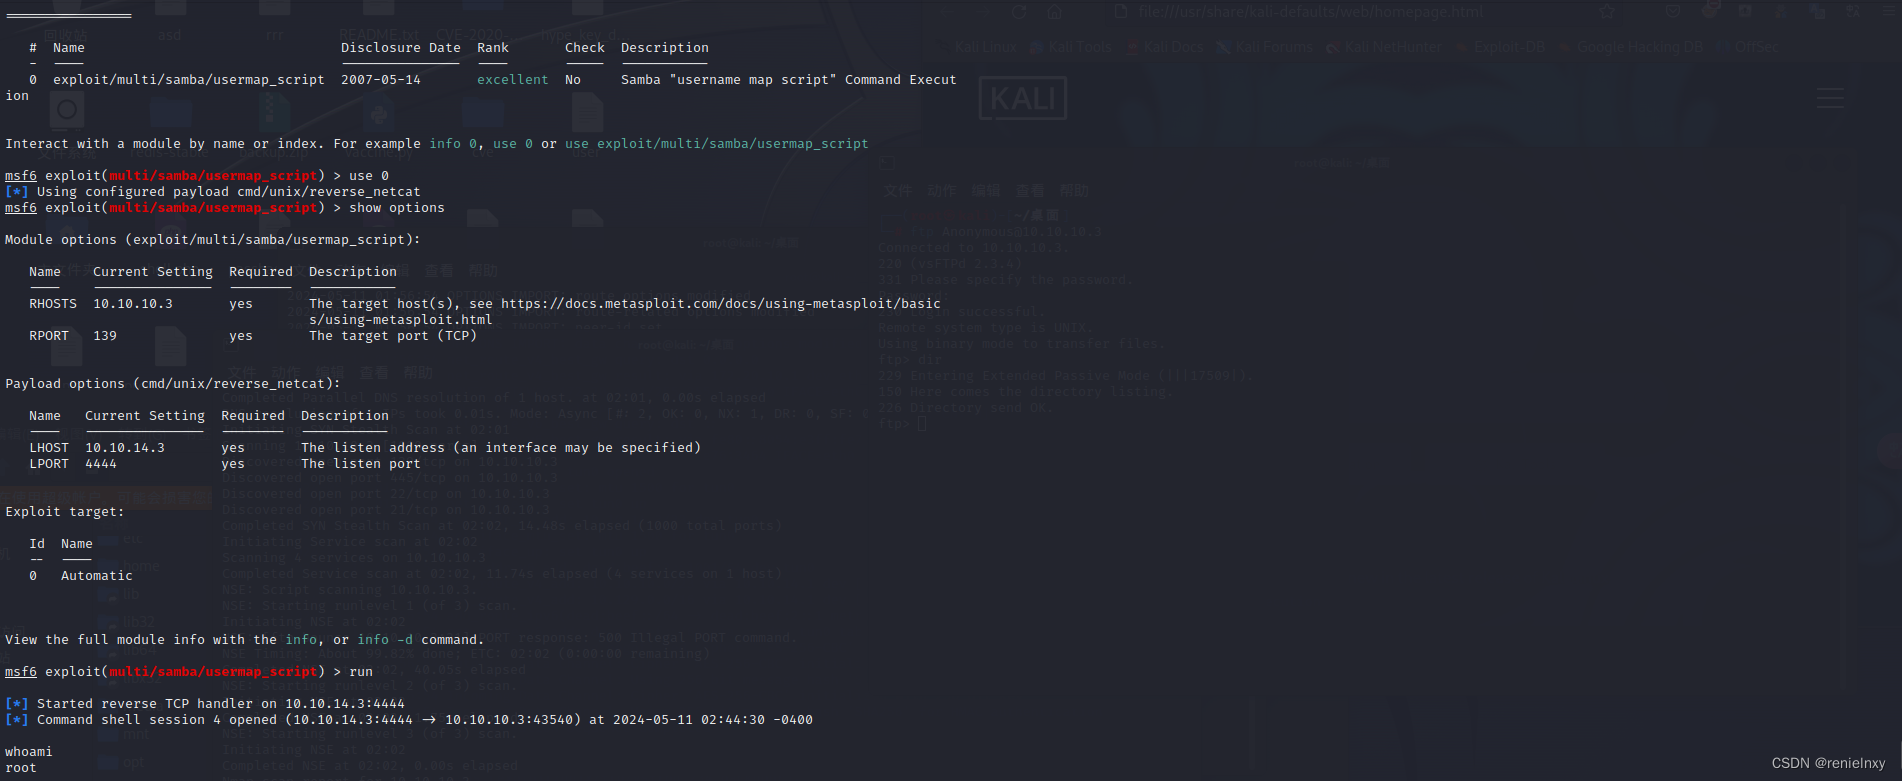The height and width of the screenshot is (781, 1902).
Task: Open 帮助 menu of background terminal window
Action: (1074, 191)
